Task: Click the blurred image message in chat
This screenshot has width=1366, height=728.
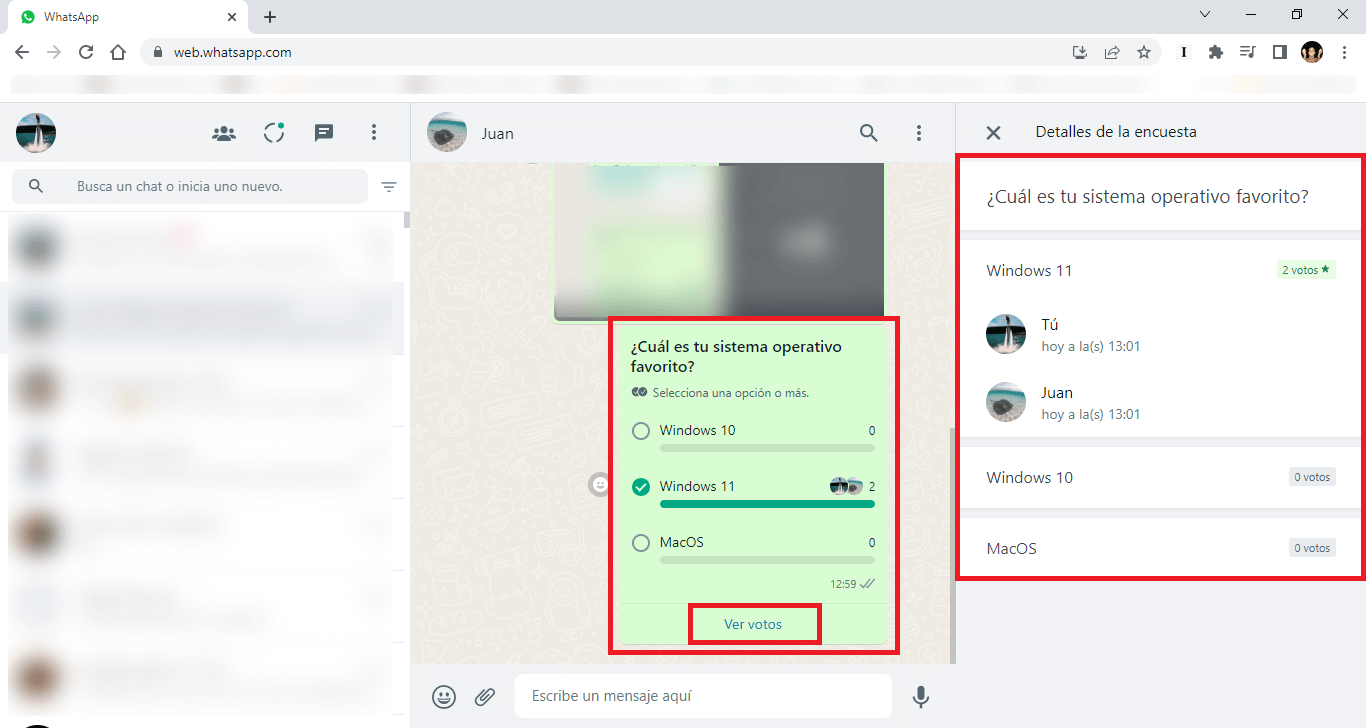Action: point(719,242)
